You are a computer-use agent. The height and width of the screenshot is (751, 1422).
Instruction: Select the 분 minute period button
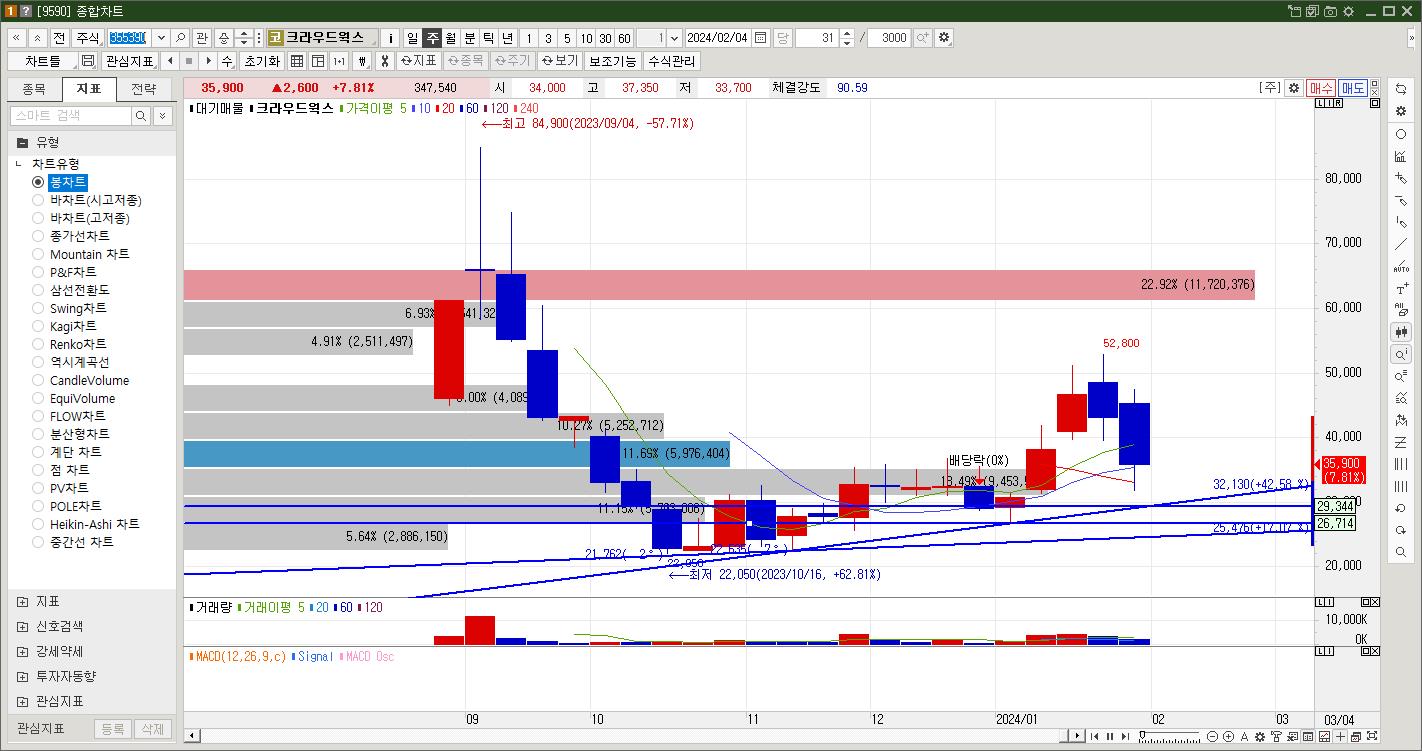[x=470, y=38]
